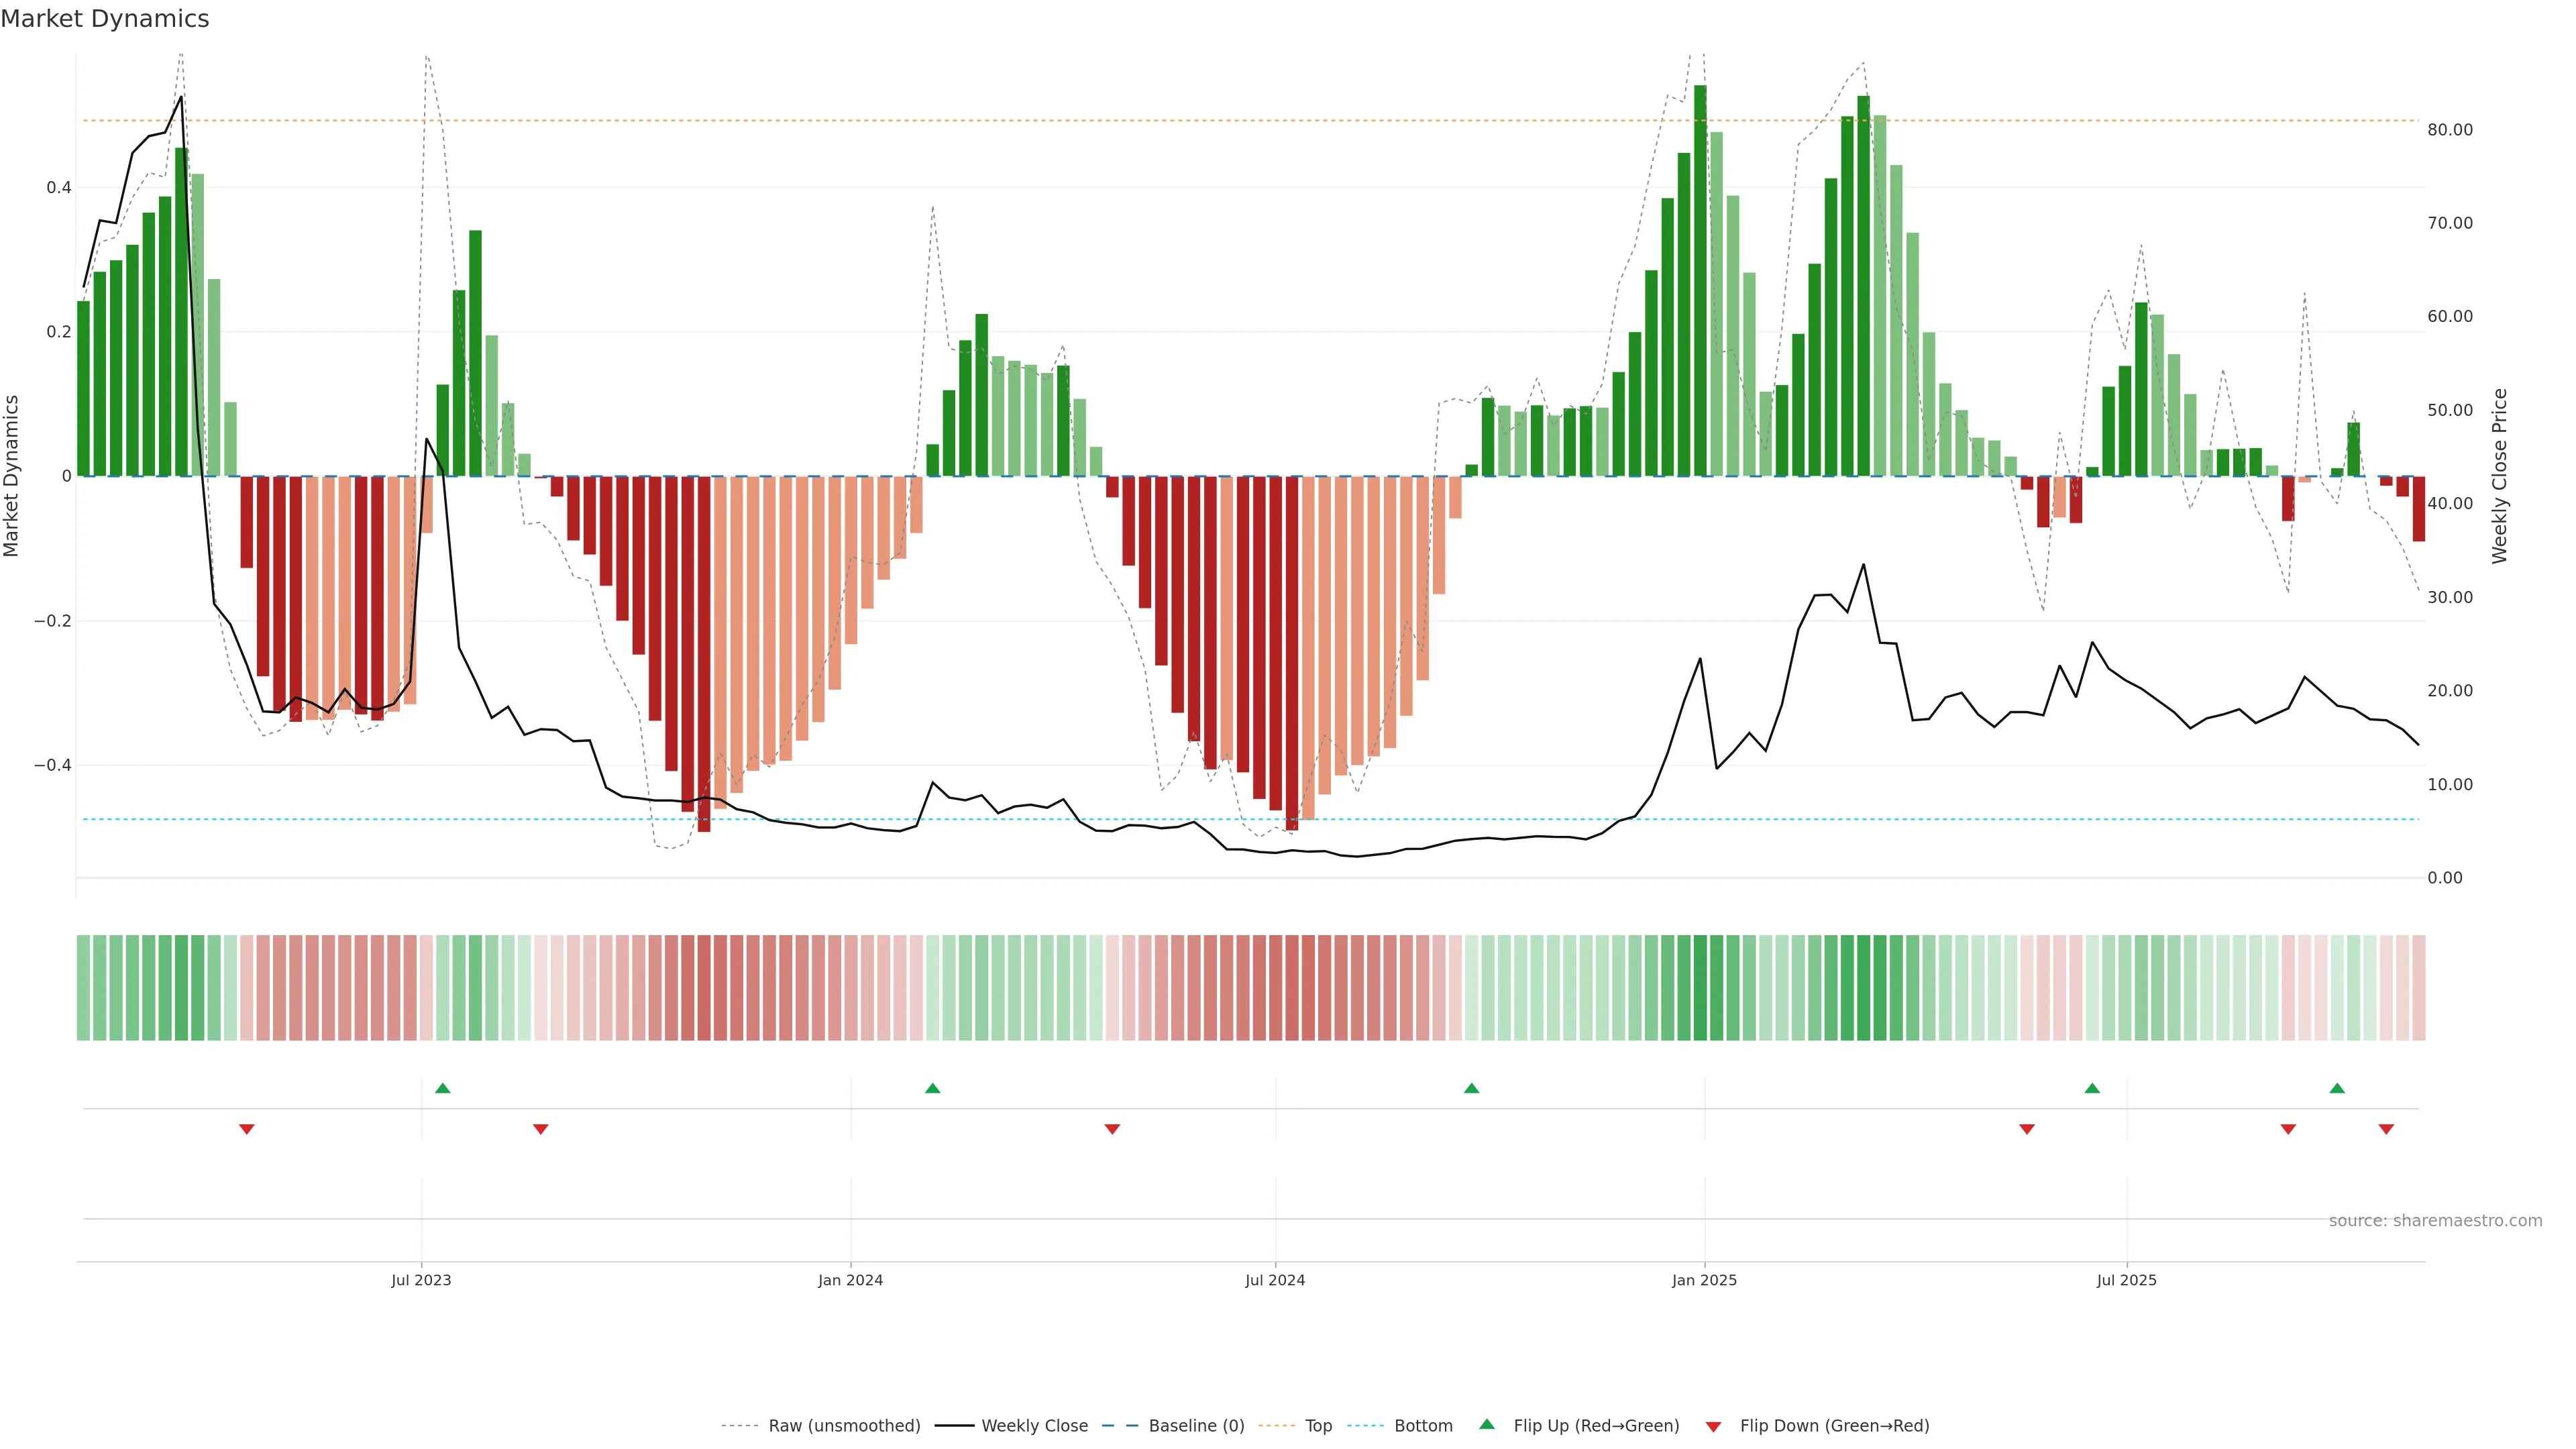Viewport: 2576px width, 1449px height.
Task: Click the darkest green heatmap cell near Jan 2025
Action: coord(1700,988)
